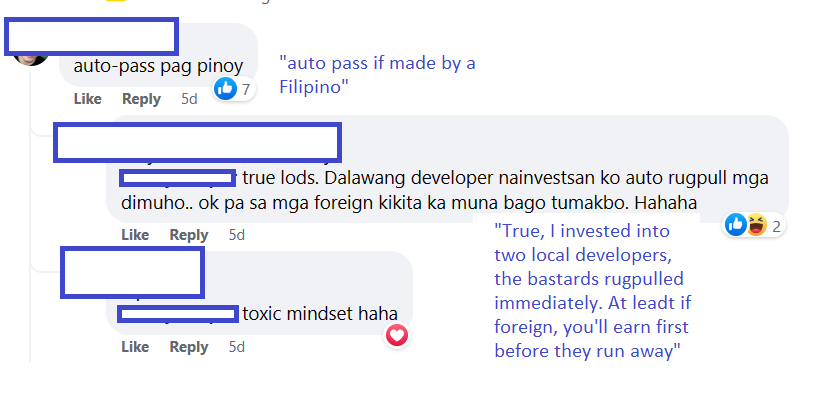The height and width of the screenshot is (406, 818).
Task: Open the 5d timestamp under 'toxic mindset haha'
Action: [x=236, y=347]
